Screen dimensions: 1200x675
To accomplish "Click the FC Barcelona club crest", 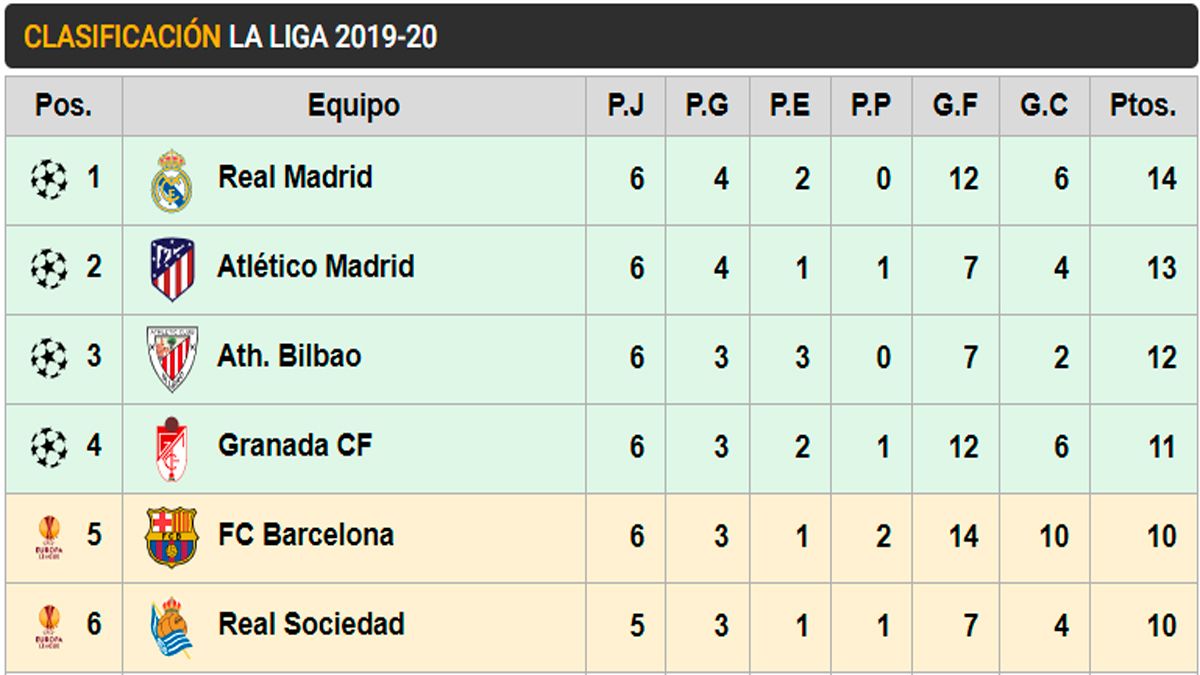I will pyautogui.click(x=172, y=537).
